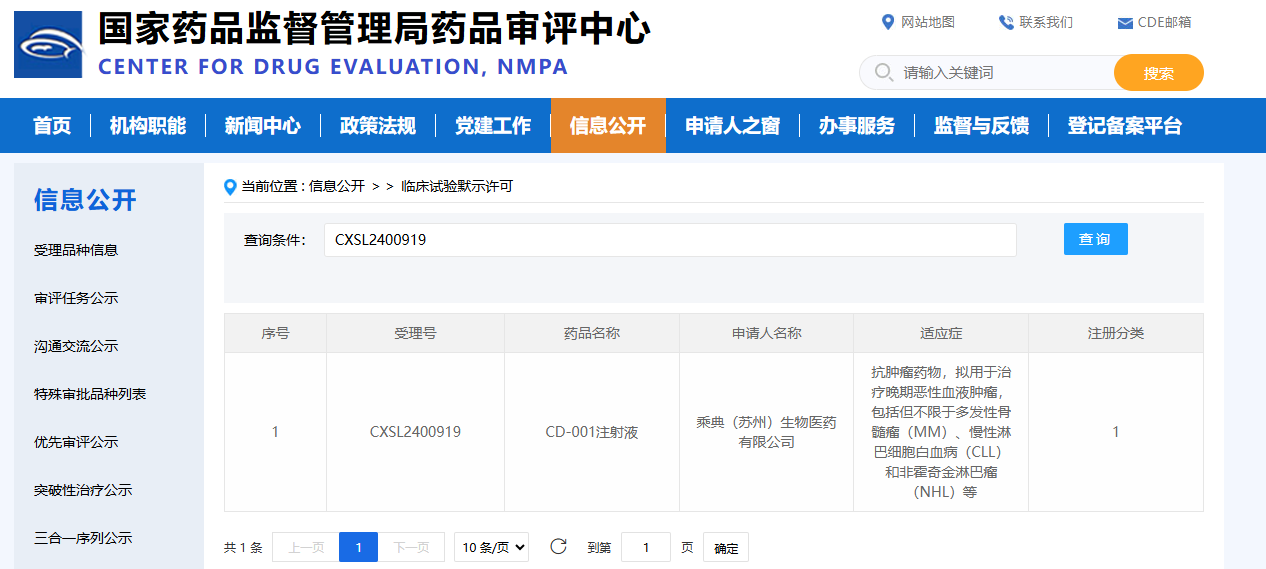Open 申请人之窗 in navigation bar
1266x569 pixels.
click(x=732, y=126)
